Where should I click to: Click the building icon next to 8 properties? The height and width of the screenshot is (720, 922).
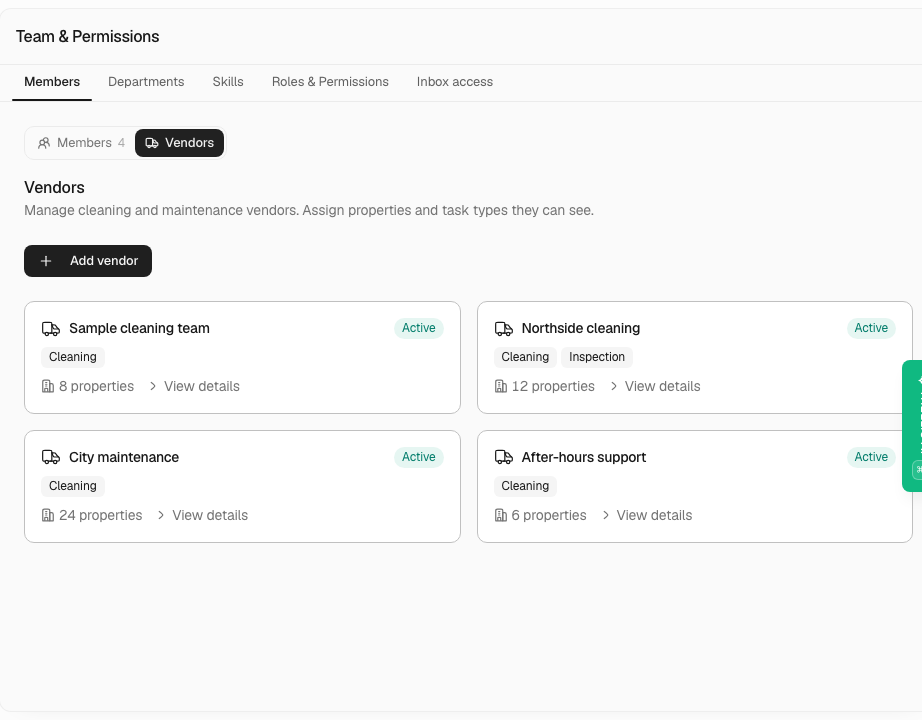click(x=48, y=386)
